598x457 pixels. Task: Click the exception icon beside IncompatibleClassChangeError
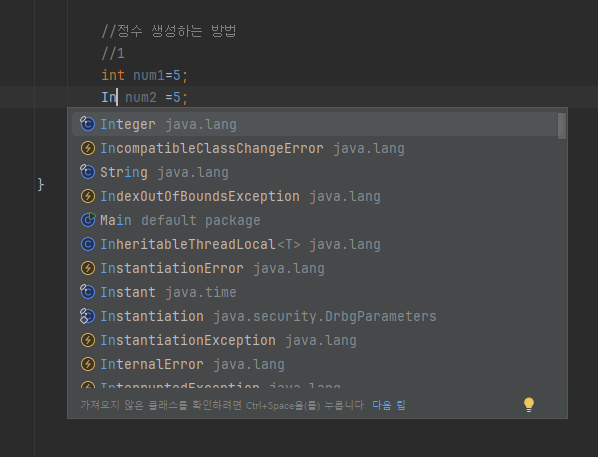tap(88, 148)
